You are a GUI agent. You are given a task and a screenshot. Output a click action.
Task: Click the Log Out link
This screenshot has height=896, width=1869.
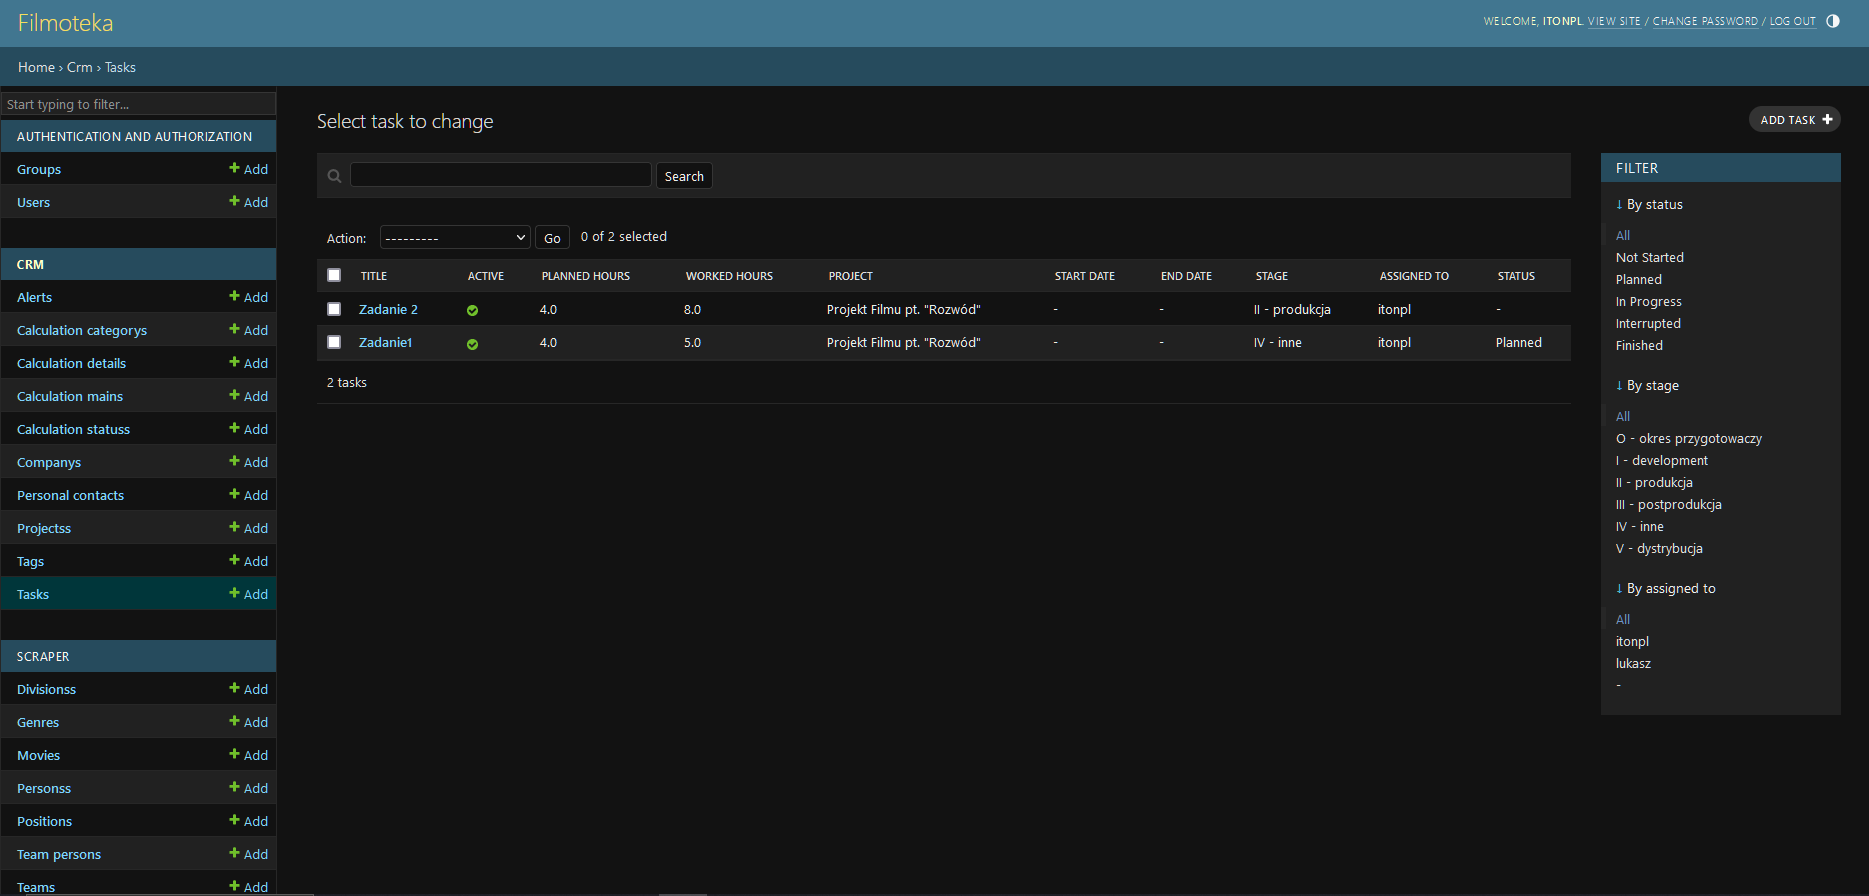point(1792,21)
